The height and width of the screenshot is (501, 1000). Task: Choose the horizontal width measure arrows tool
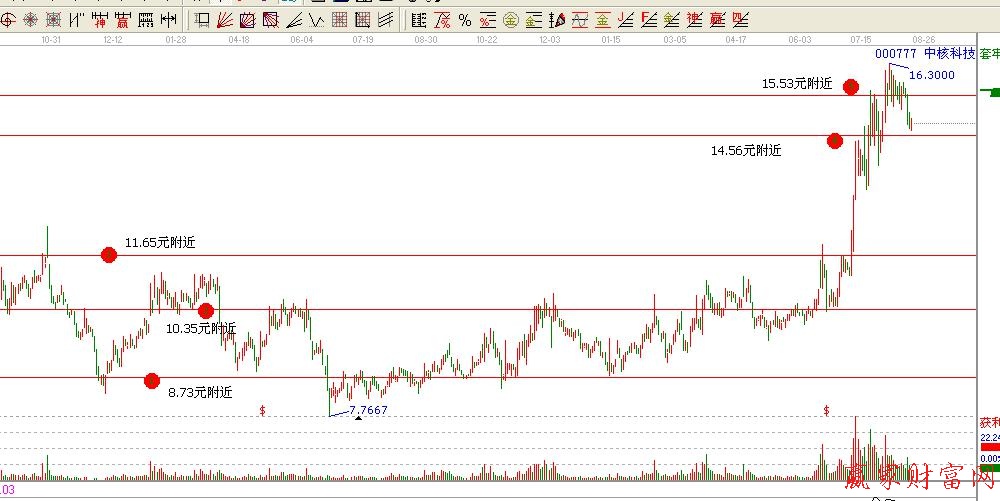coord(169,20)
